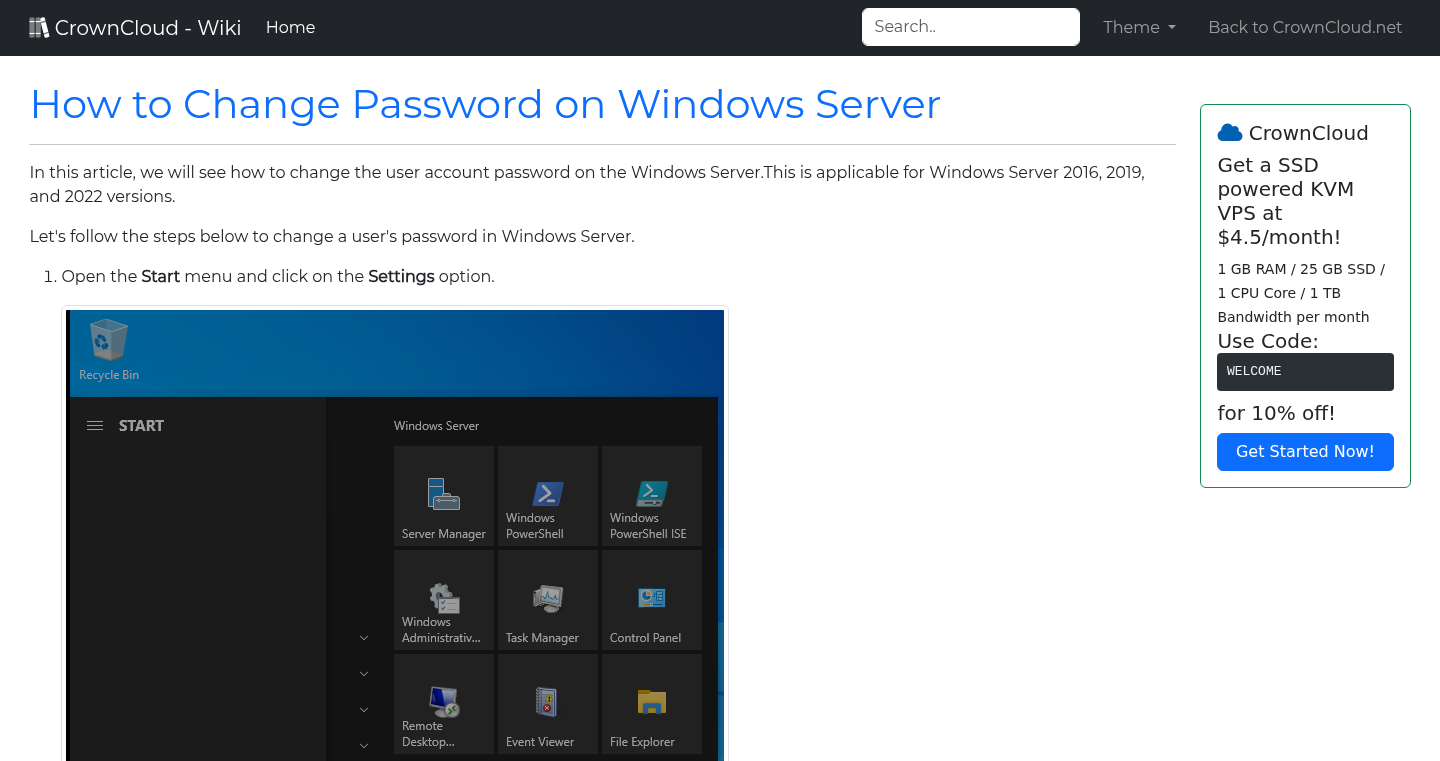
Task: Open Remote Desktop Connection
Action: tap(443, 703)
